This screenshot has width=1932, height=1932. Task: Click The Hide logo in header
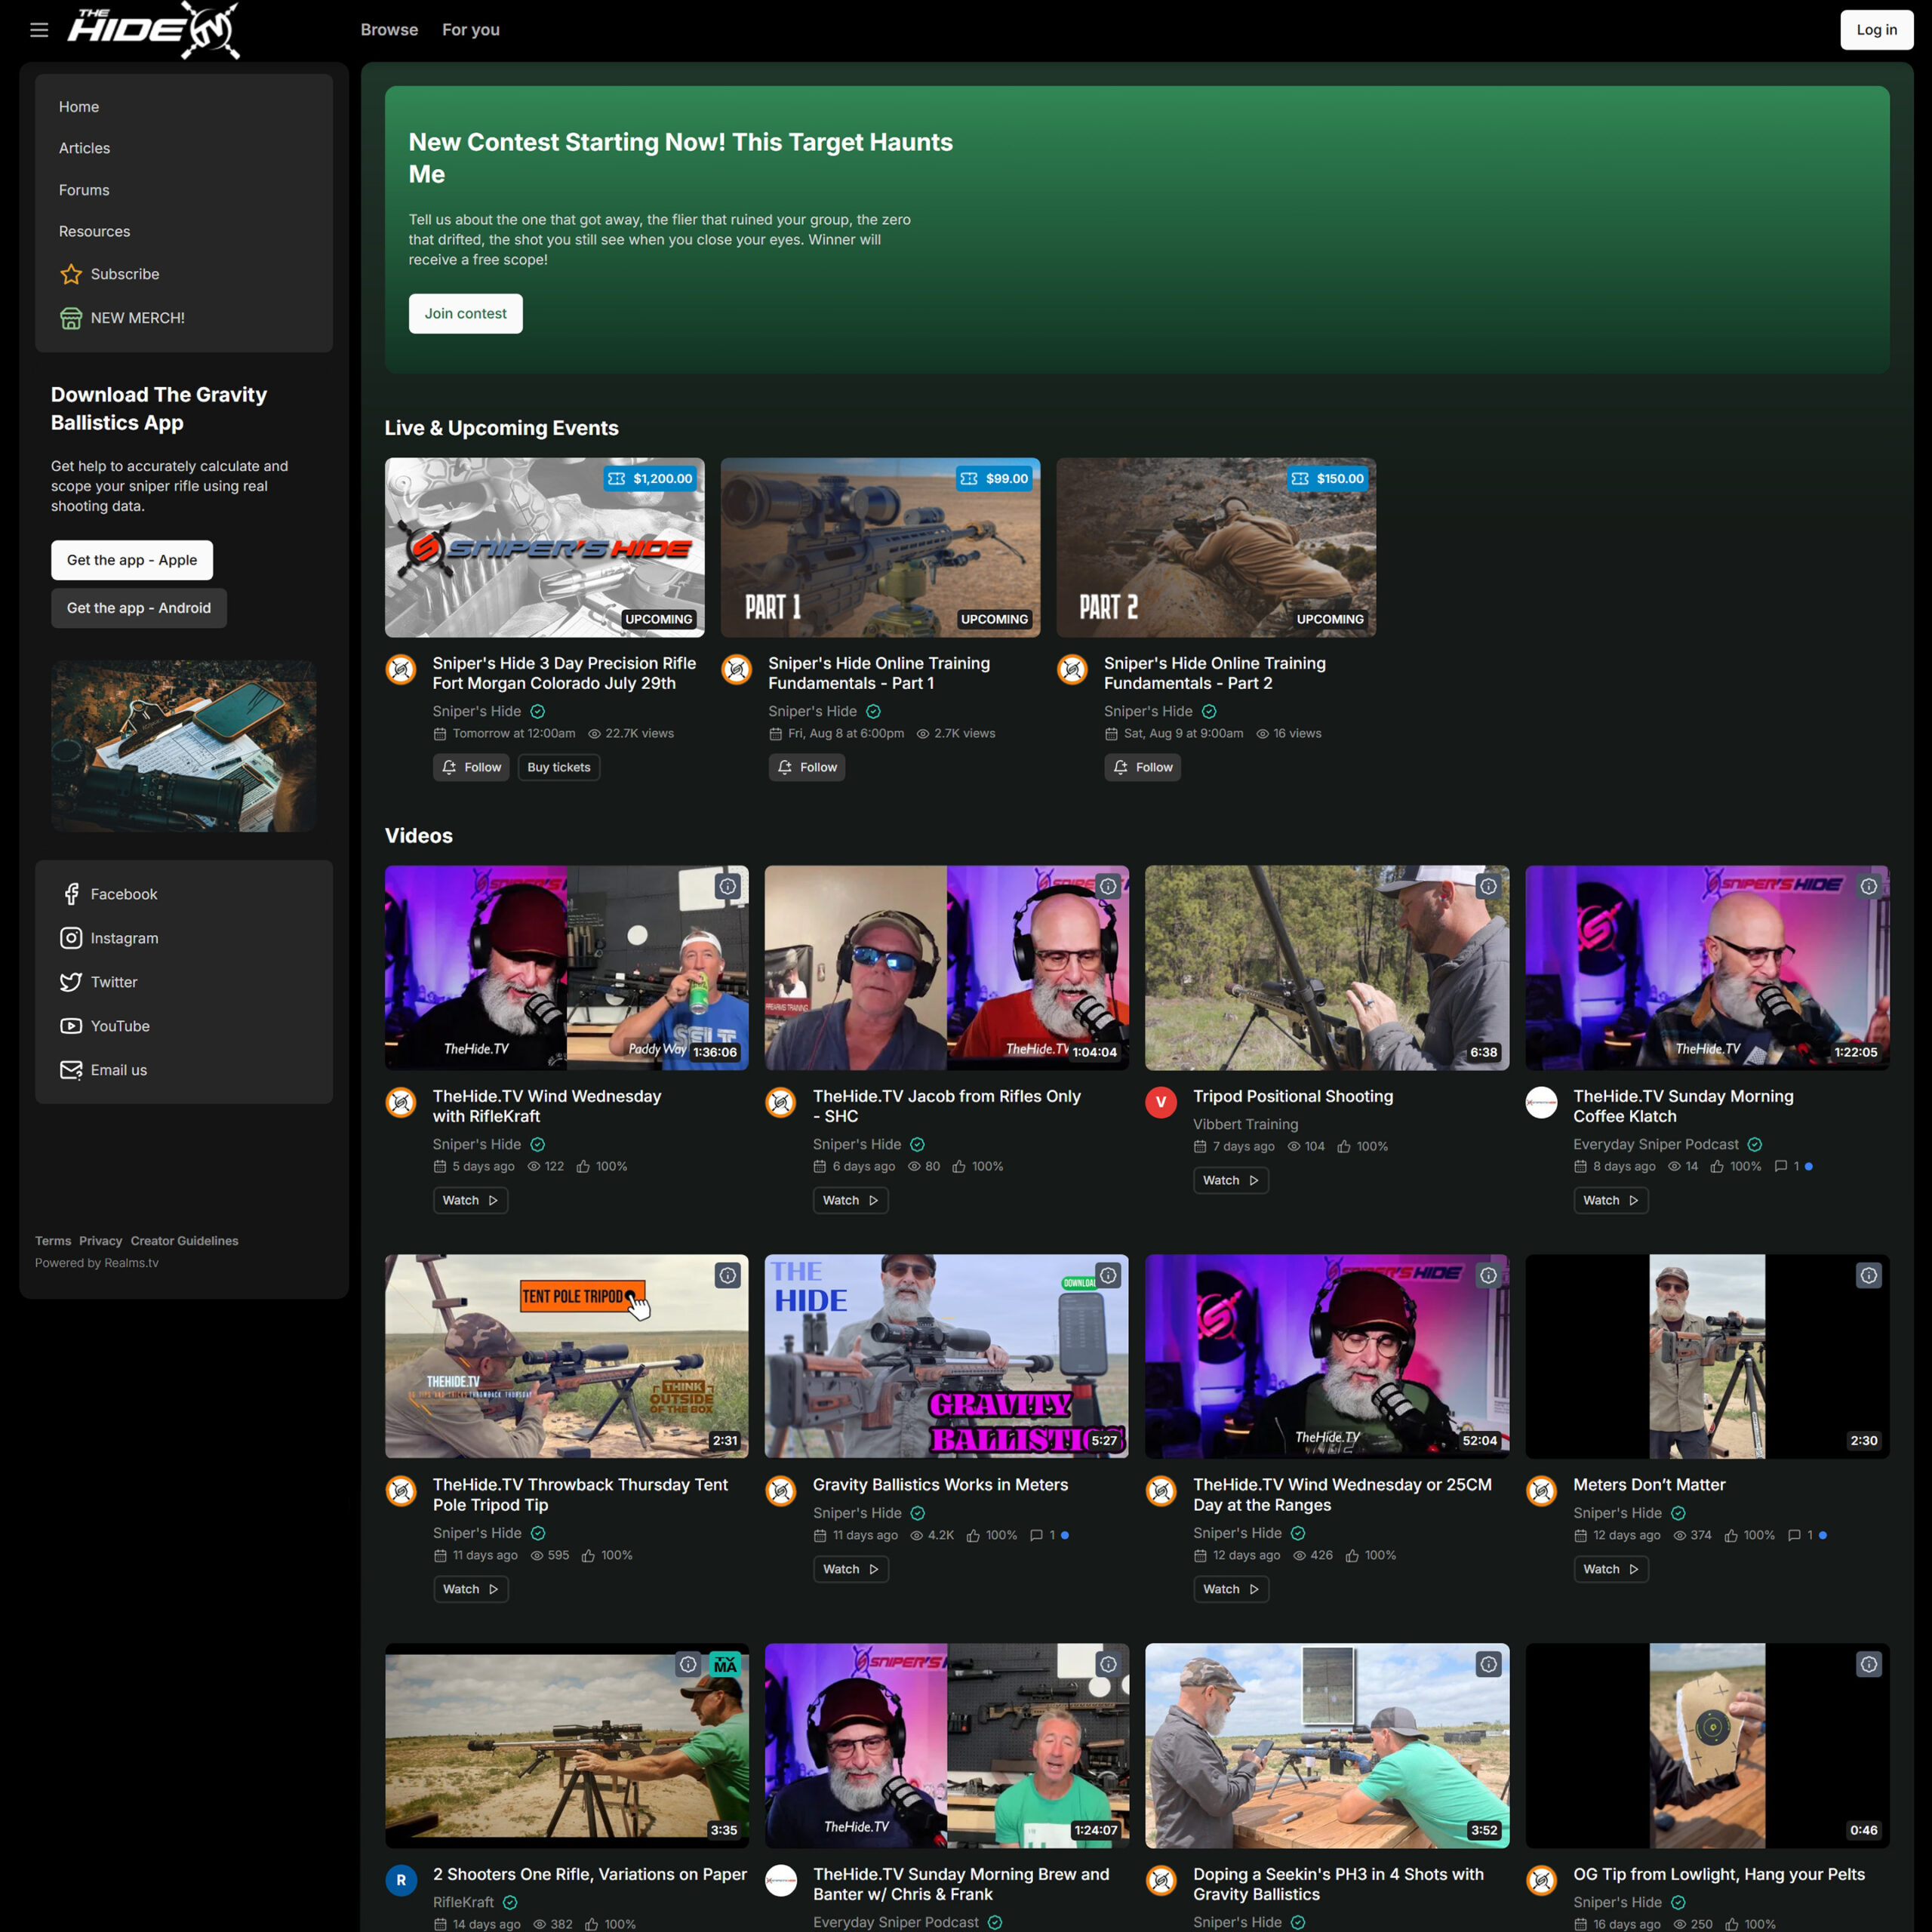(154, 30)
